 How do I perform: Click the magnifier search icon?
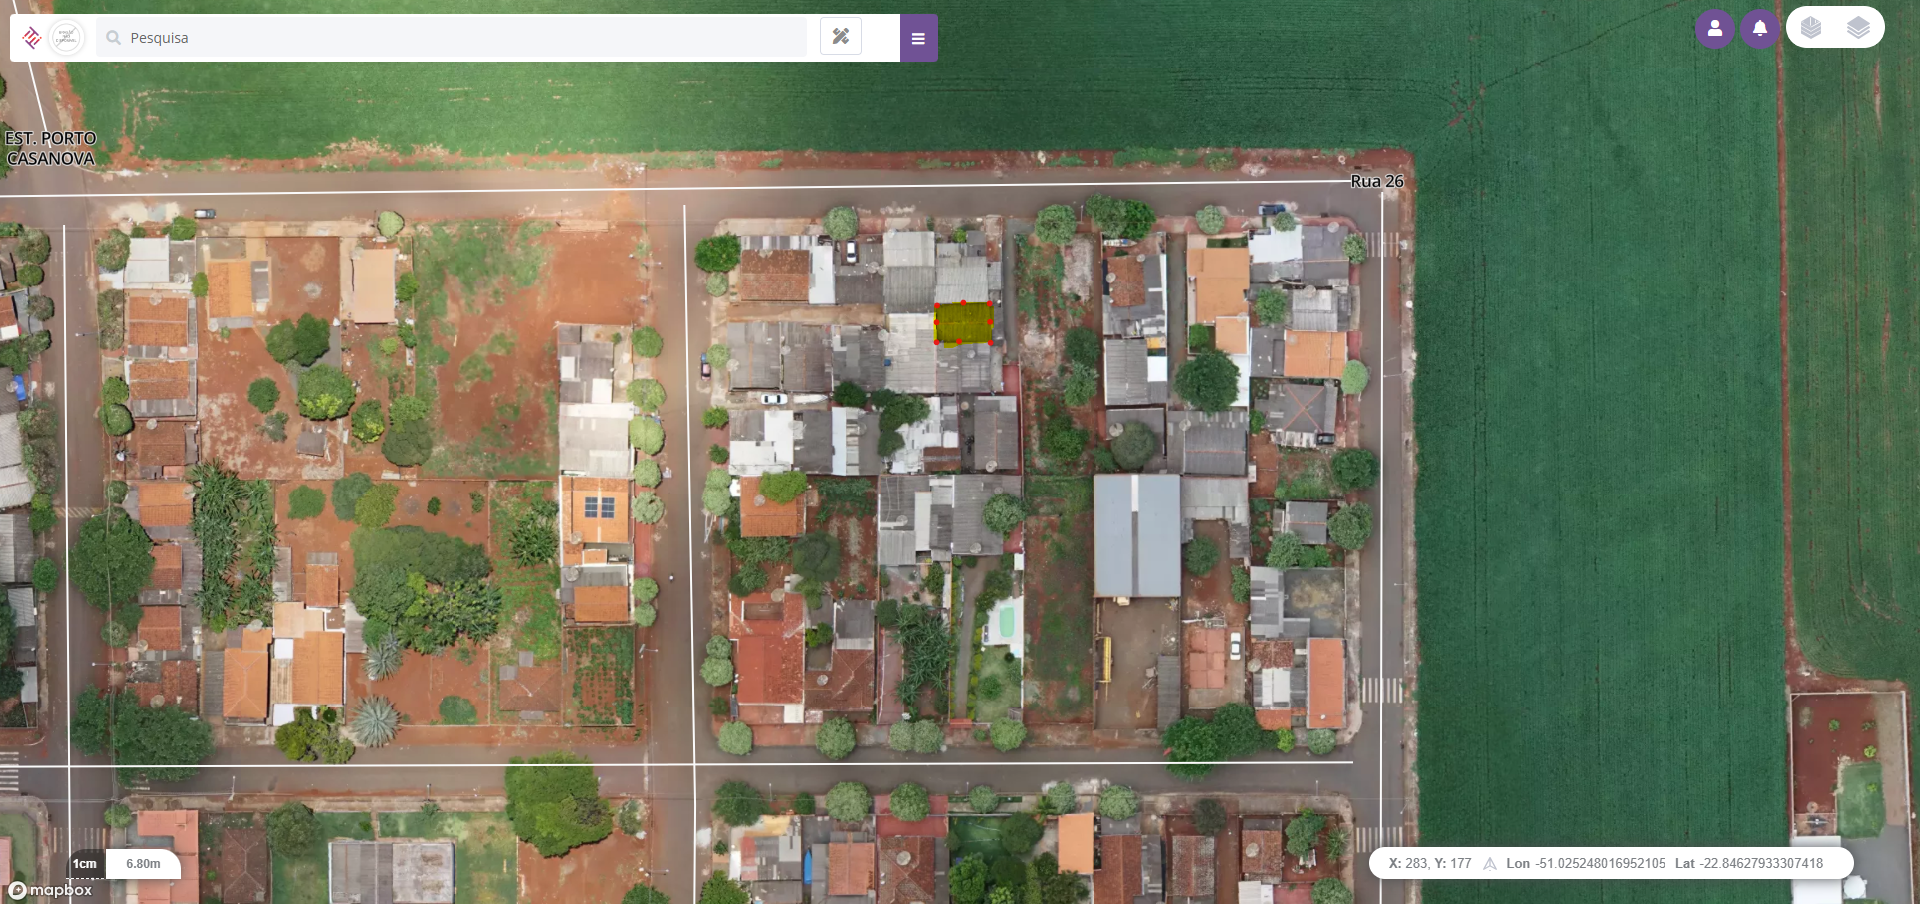pyautogui.click(x=113, y=38)
